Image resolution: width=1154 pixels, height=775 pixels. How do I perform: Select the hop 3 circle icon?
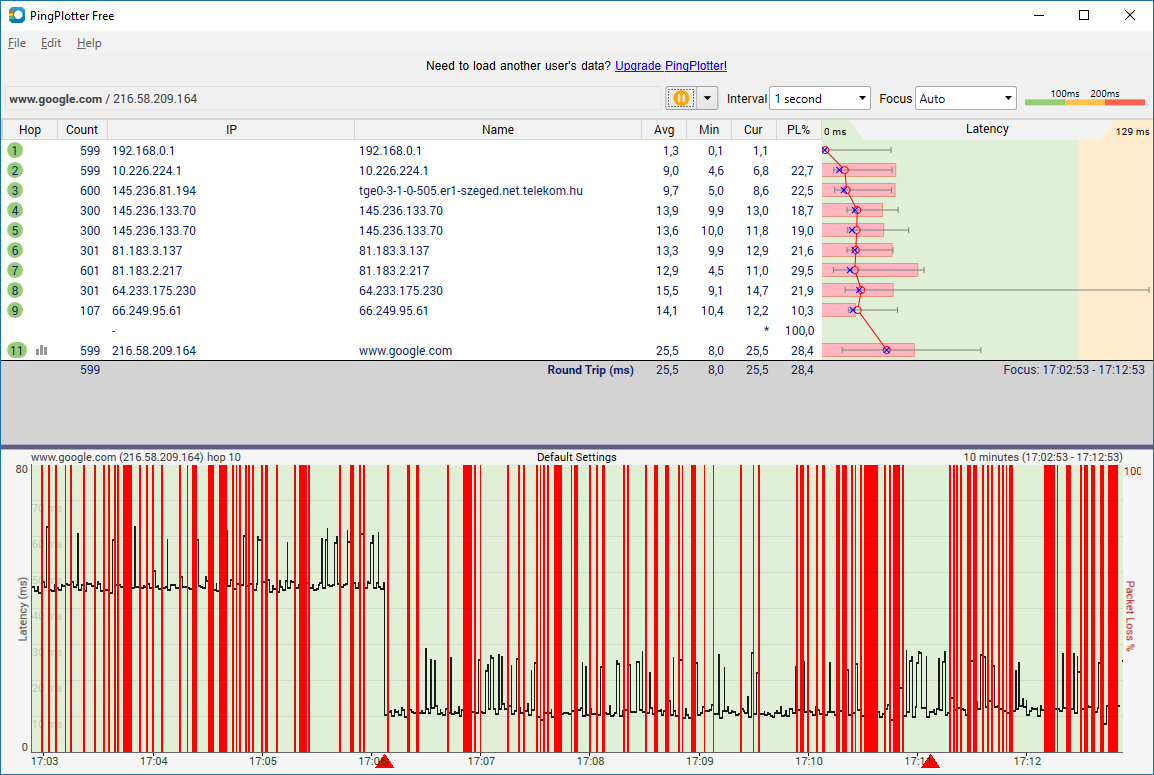15,190
